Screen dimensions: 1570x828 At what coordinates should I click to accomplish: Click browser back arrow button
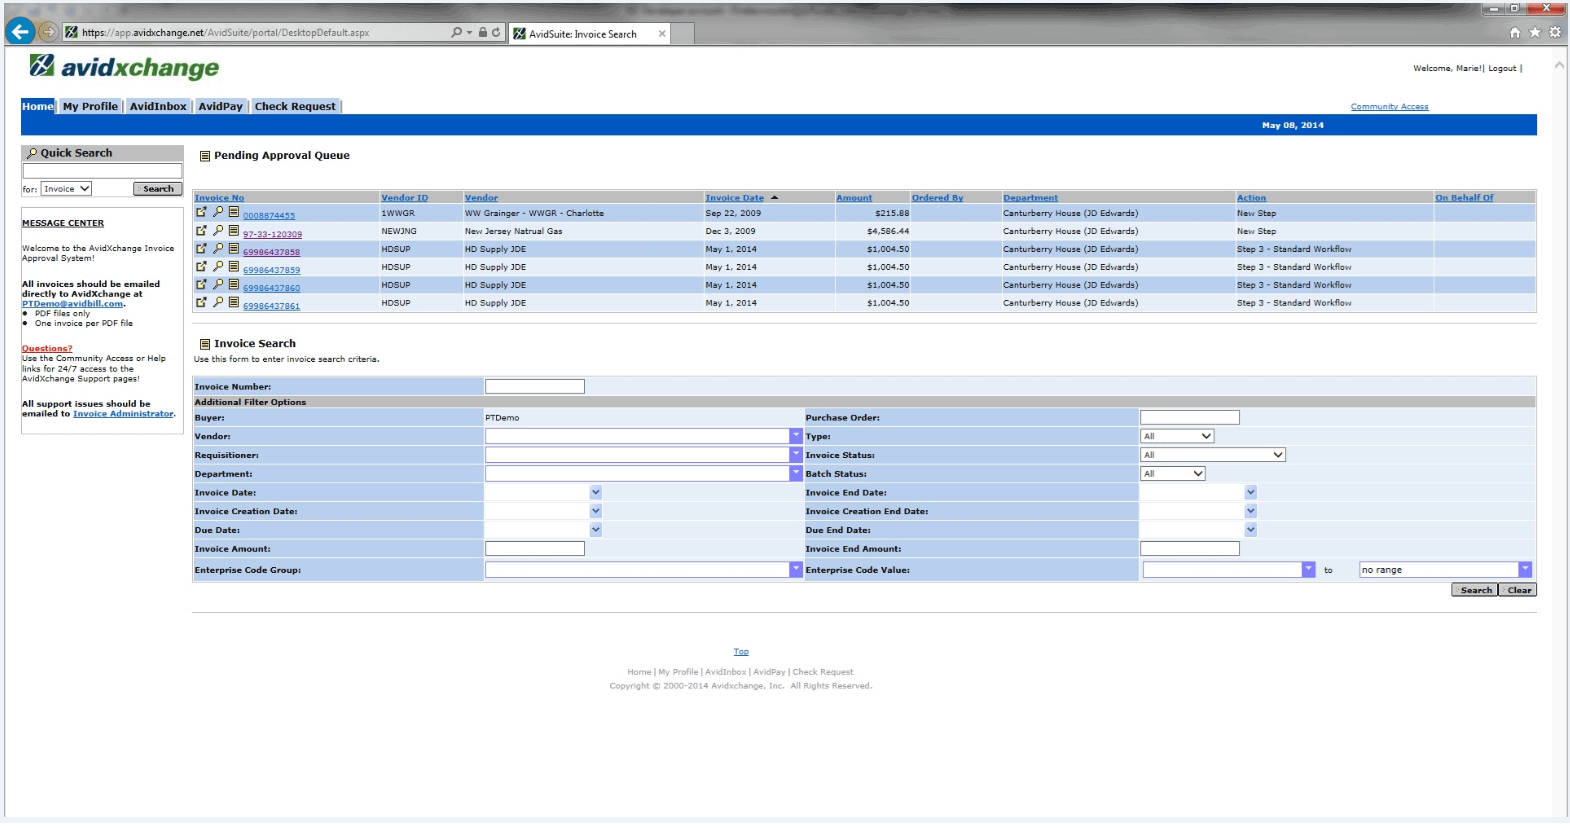click(x=19, y=32)
